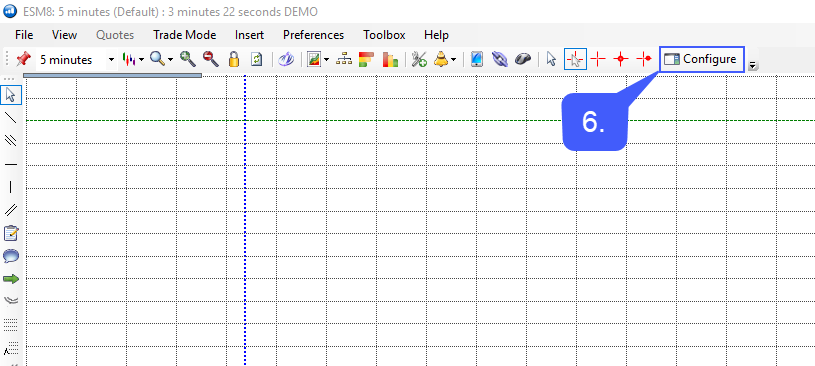Toggle the plain red crosshair mode
Viewport: 815px width, 366px height.
(598, 59)
